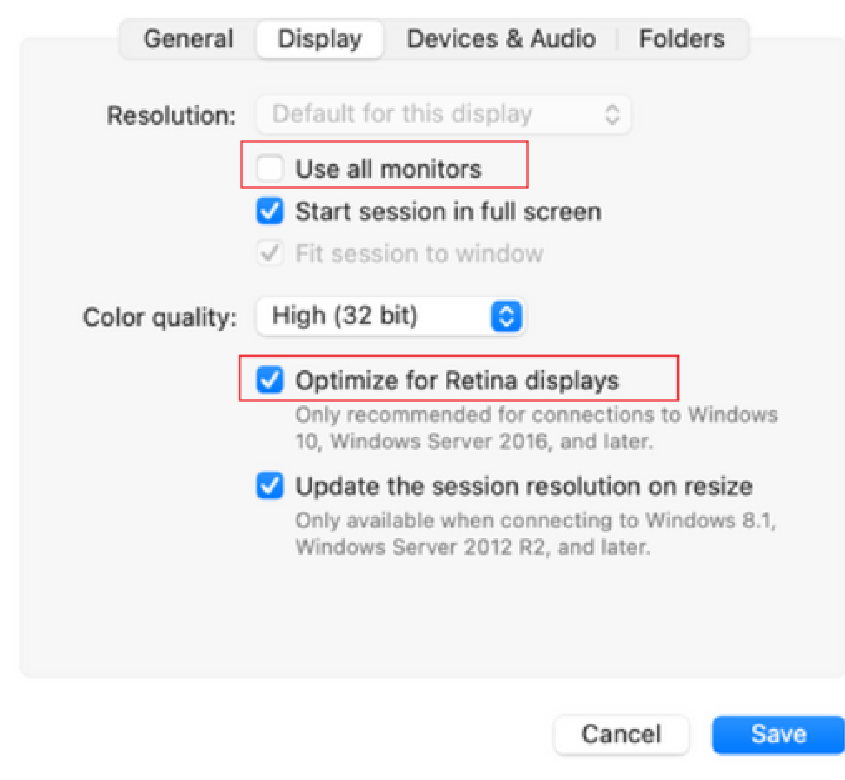Uncheck Start session in full screen
The width and height of the screenshot is (845, 780).
coord(270,211)
